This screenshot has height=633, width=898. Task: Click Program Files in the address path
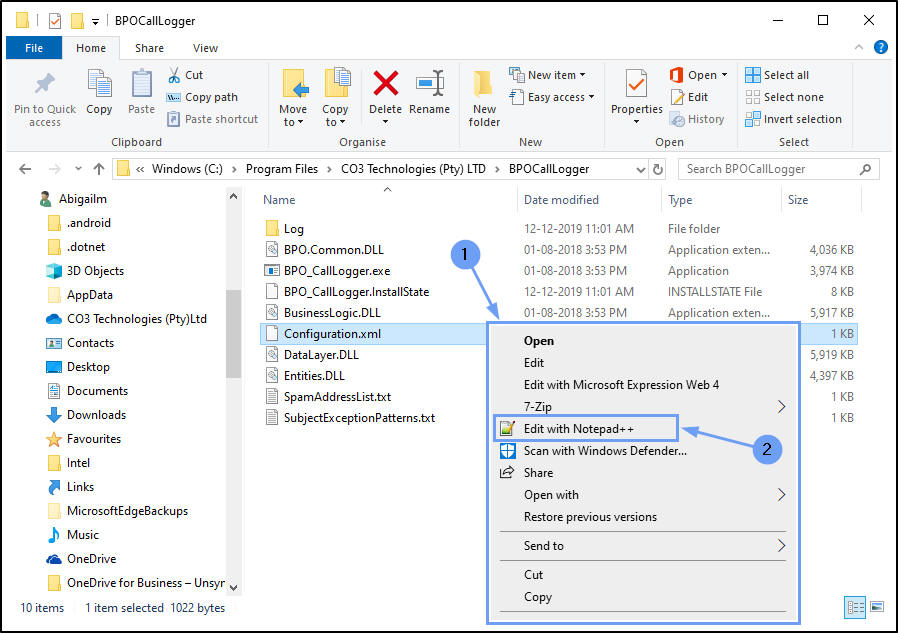281,169
